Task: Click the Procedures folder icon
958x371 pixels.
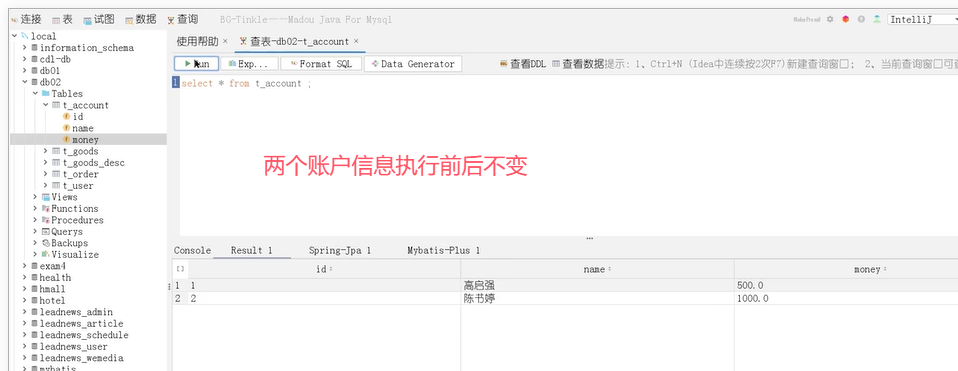Action: 46,220
